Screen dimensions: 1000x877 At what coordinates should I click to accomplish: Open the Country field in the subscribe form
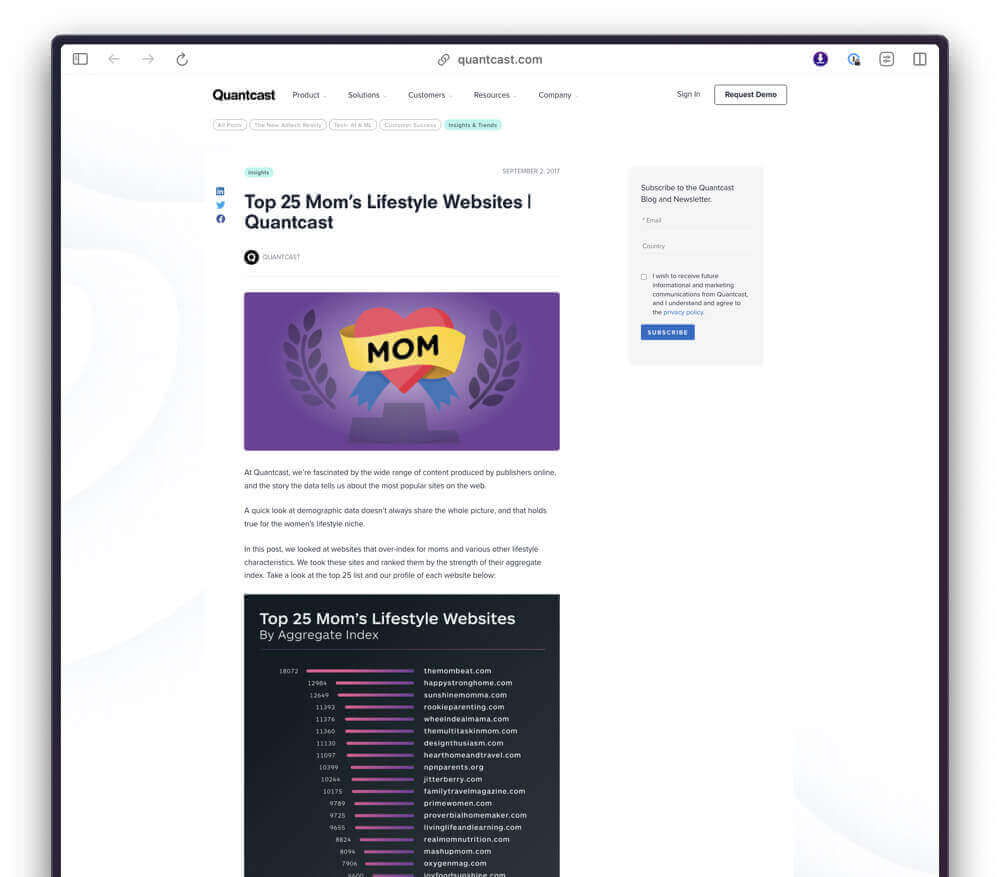click(x=696, y=246)
